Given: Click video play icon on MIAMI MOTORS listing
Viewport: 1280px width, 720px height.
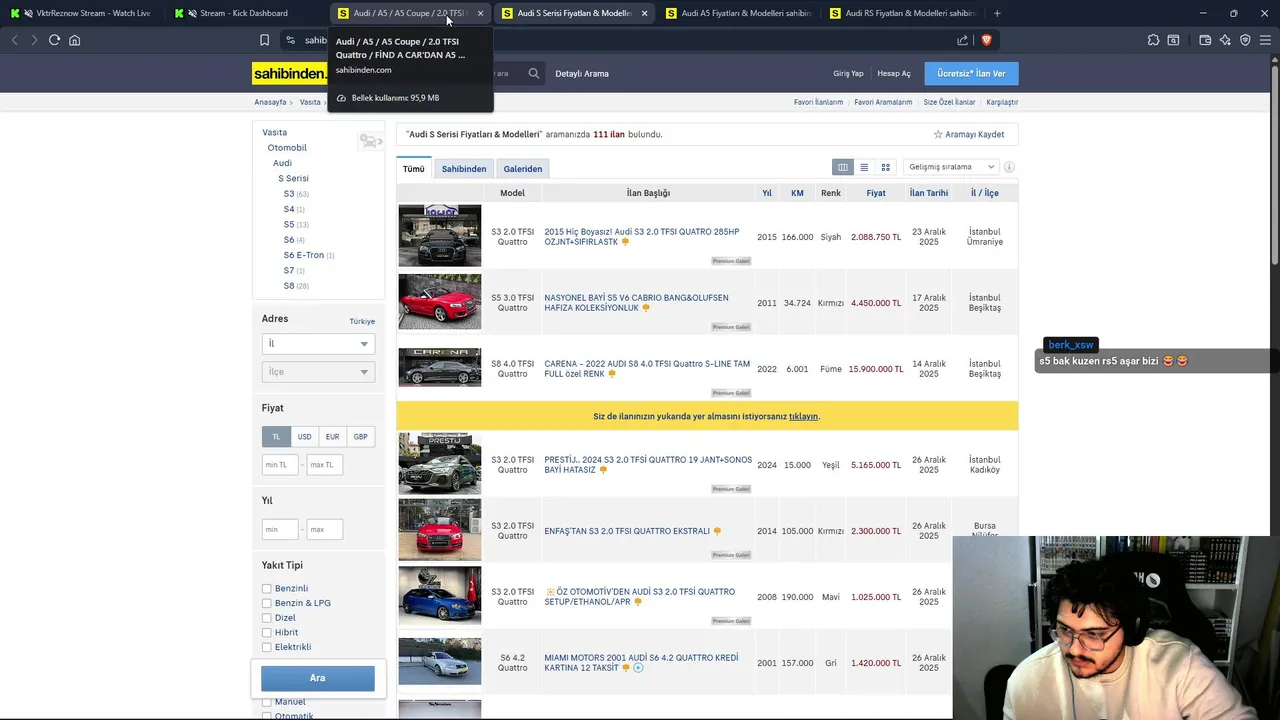Looking at the screenshot, I should 638,668.
